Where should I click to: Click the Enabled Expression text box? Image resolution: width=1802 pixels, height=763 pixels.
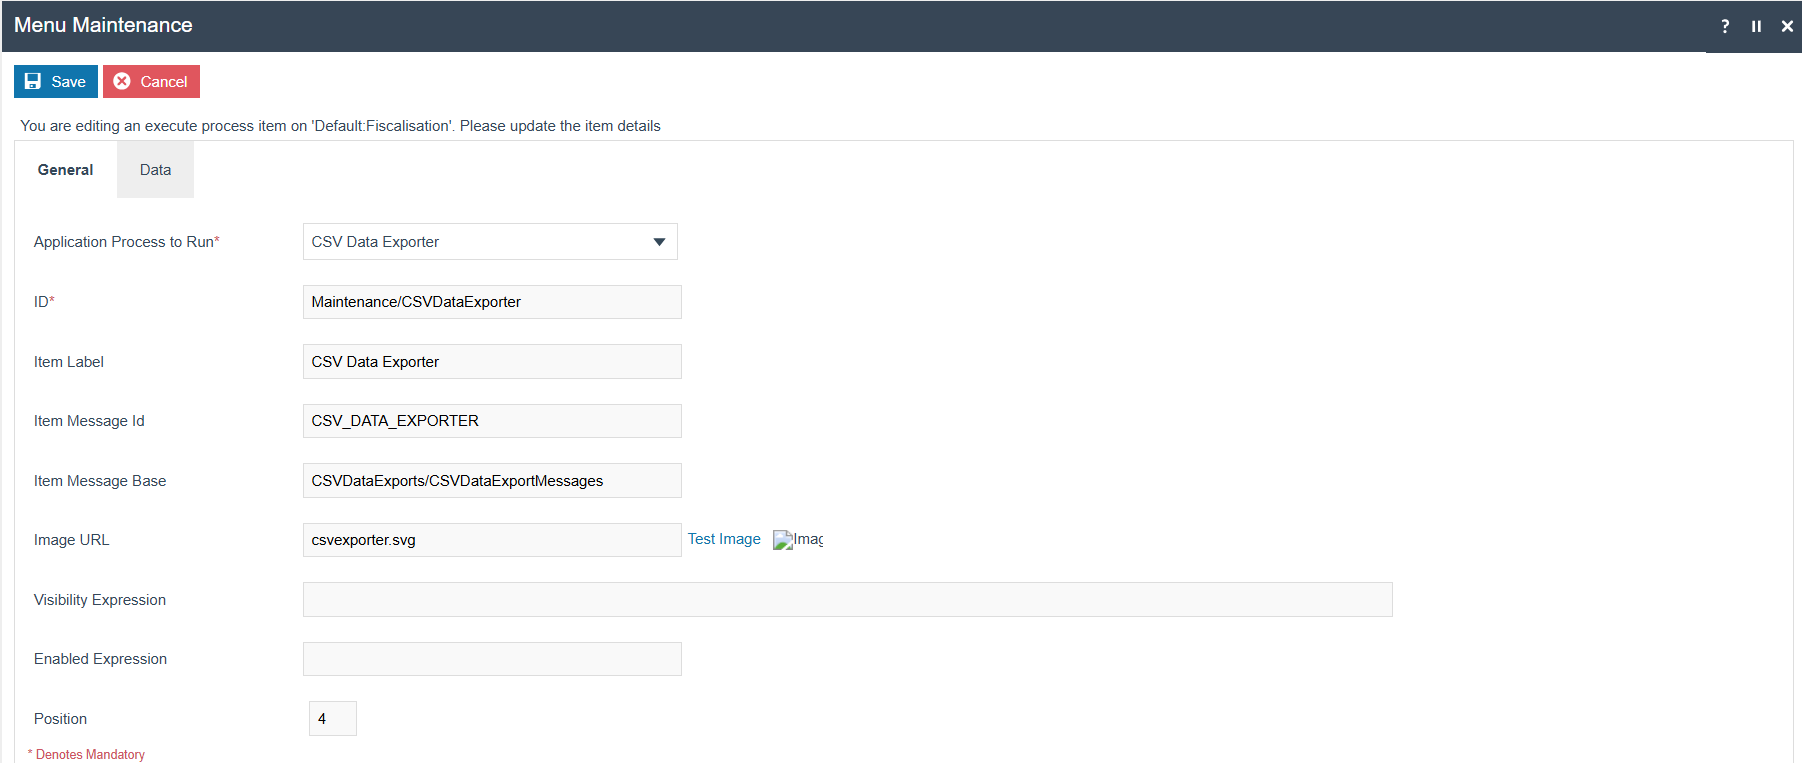(492, 659)
